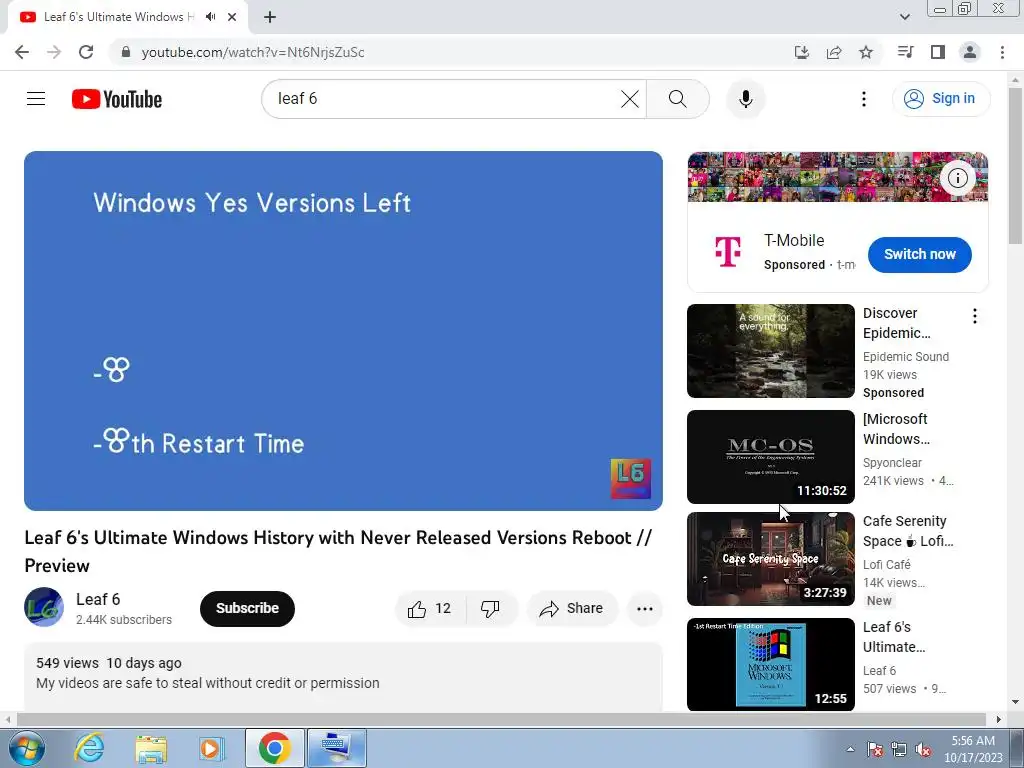Click Action Center flag tray icon

click(875, 749)
